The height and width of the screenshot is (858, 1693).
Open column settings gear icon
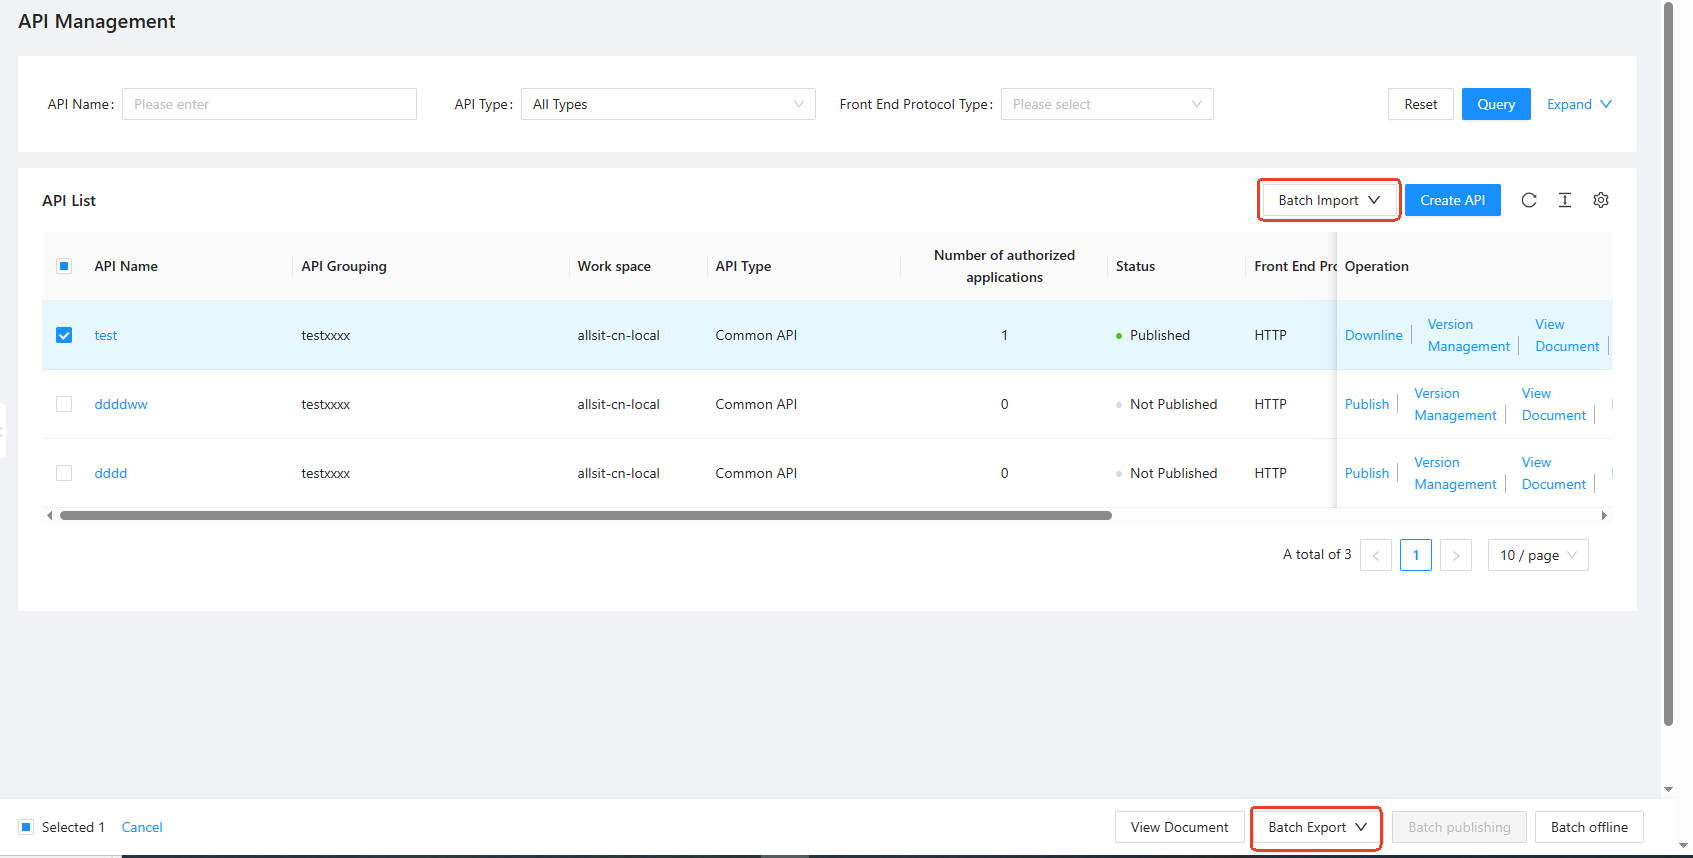[1601, 200]
